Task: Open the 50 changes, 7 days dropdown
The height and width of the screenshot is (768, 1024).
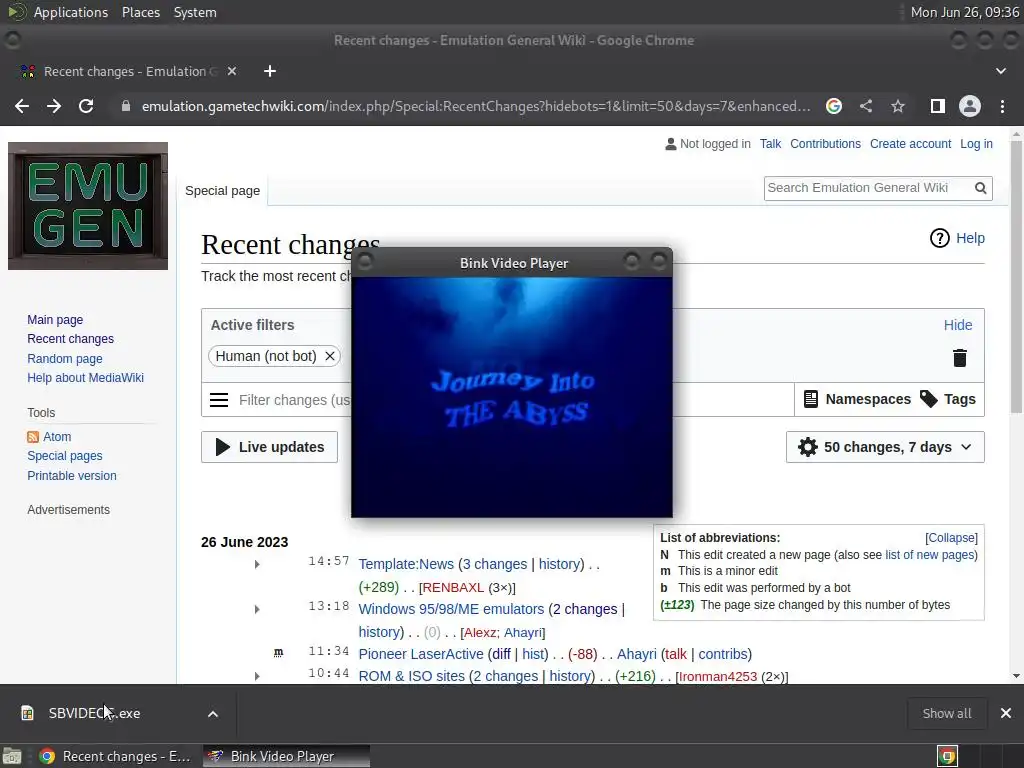Action: pos(885,447)
